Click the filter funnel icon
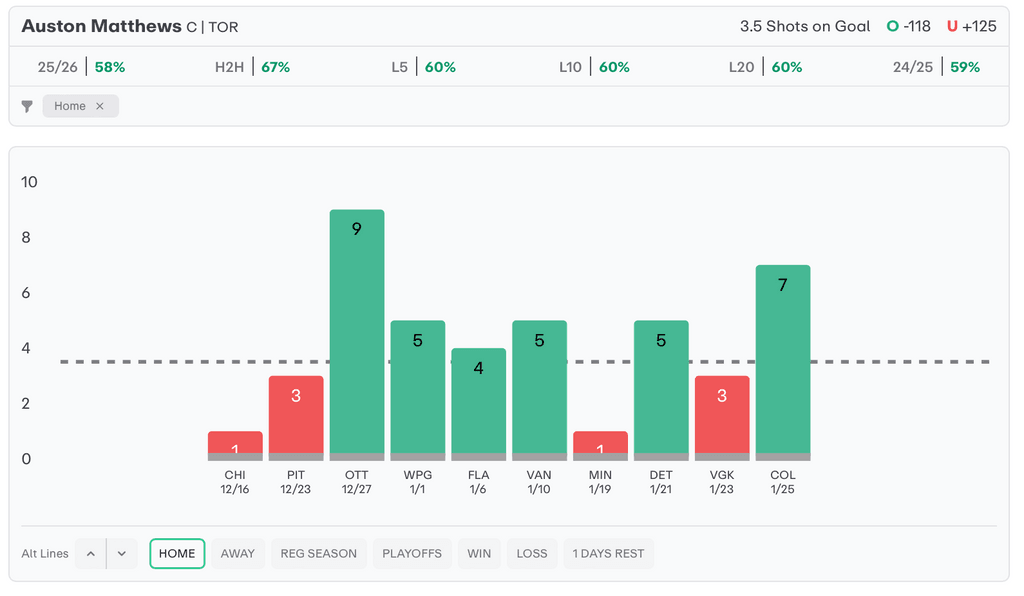Image resolution: width=1024 pixels, height=596 pixels. click(x=27, y=106)
